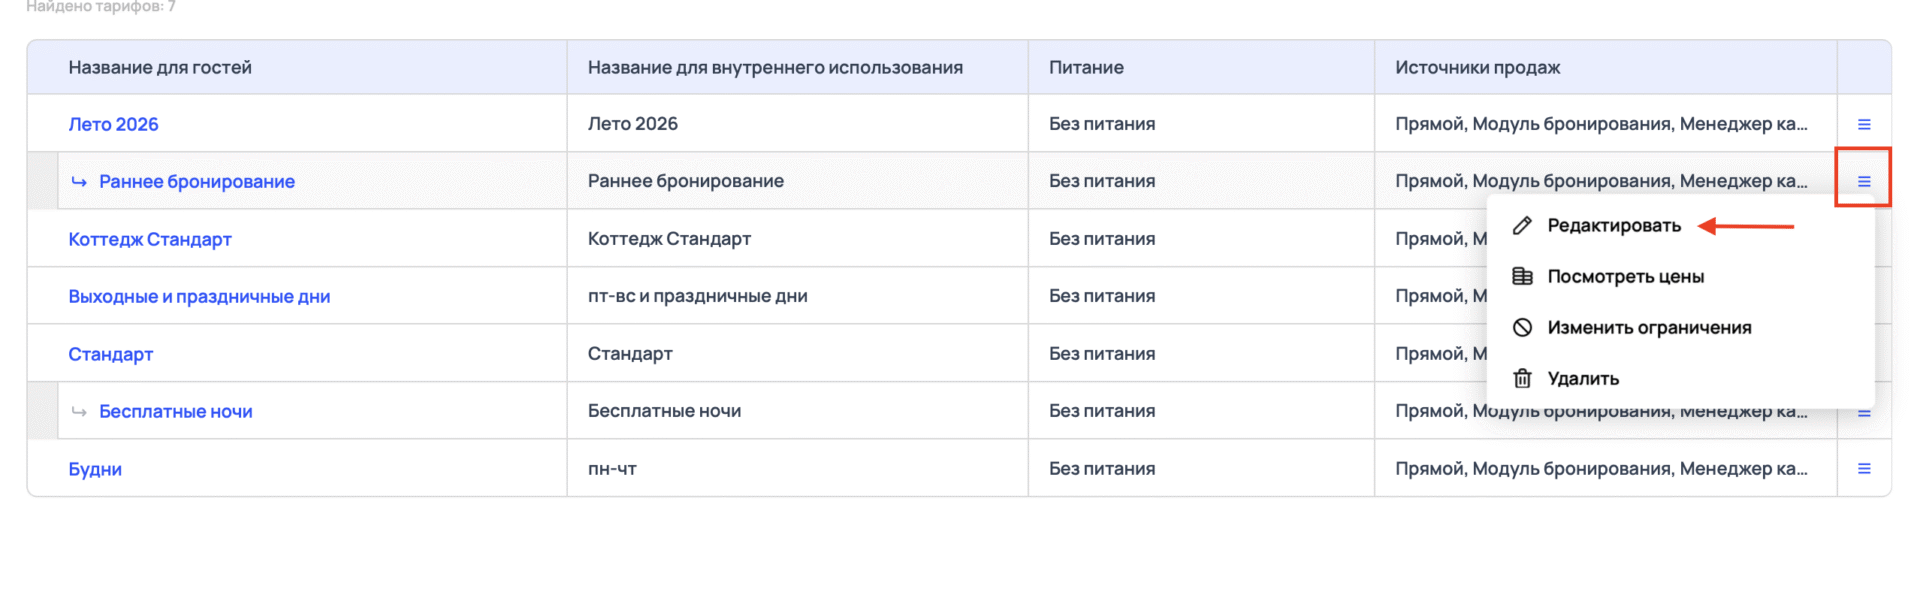Screen dimensions: 1920x613
Task: Click the Коттедж Стандарт tariff link
Action: 150,239
